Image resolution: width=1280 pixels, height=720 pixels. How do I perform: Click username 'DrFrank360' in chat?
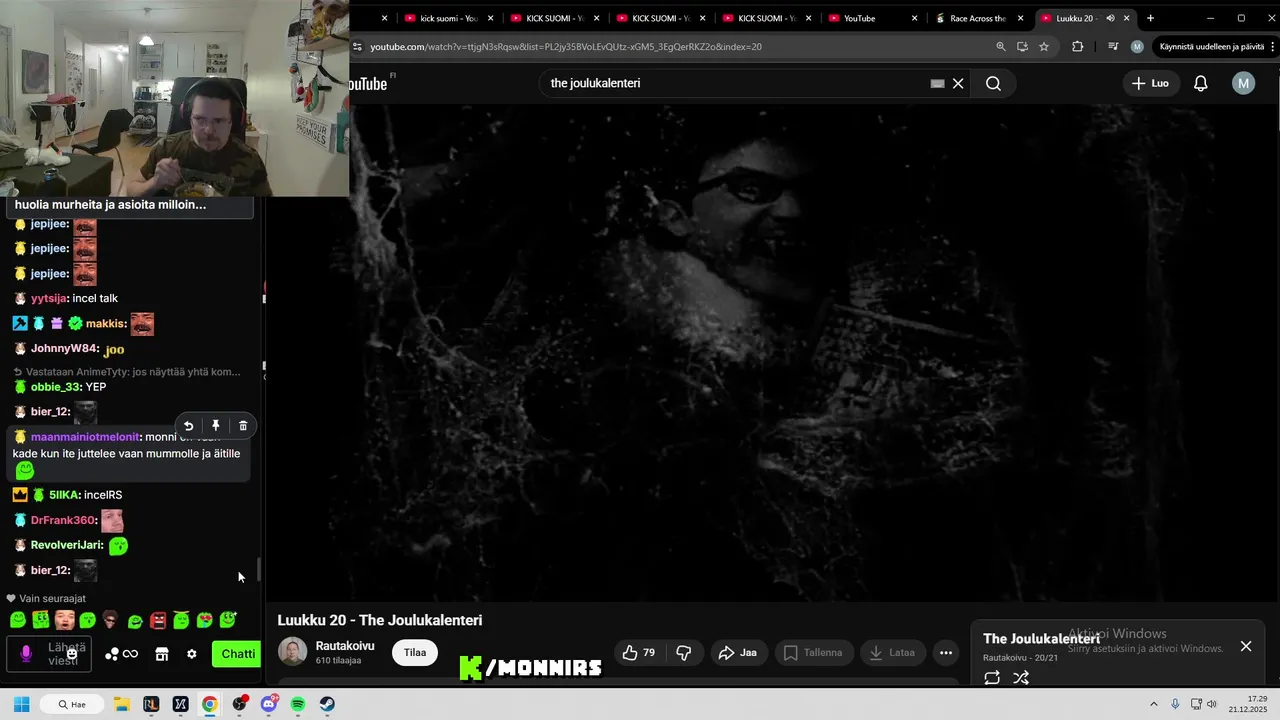[x=63, y=520]
